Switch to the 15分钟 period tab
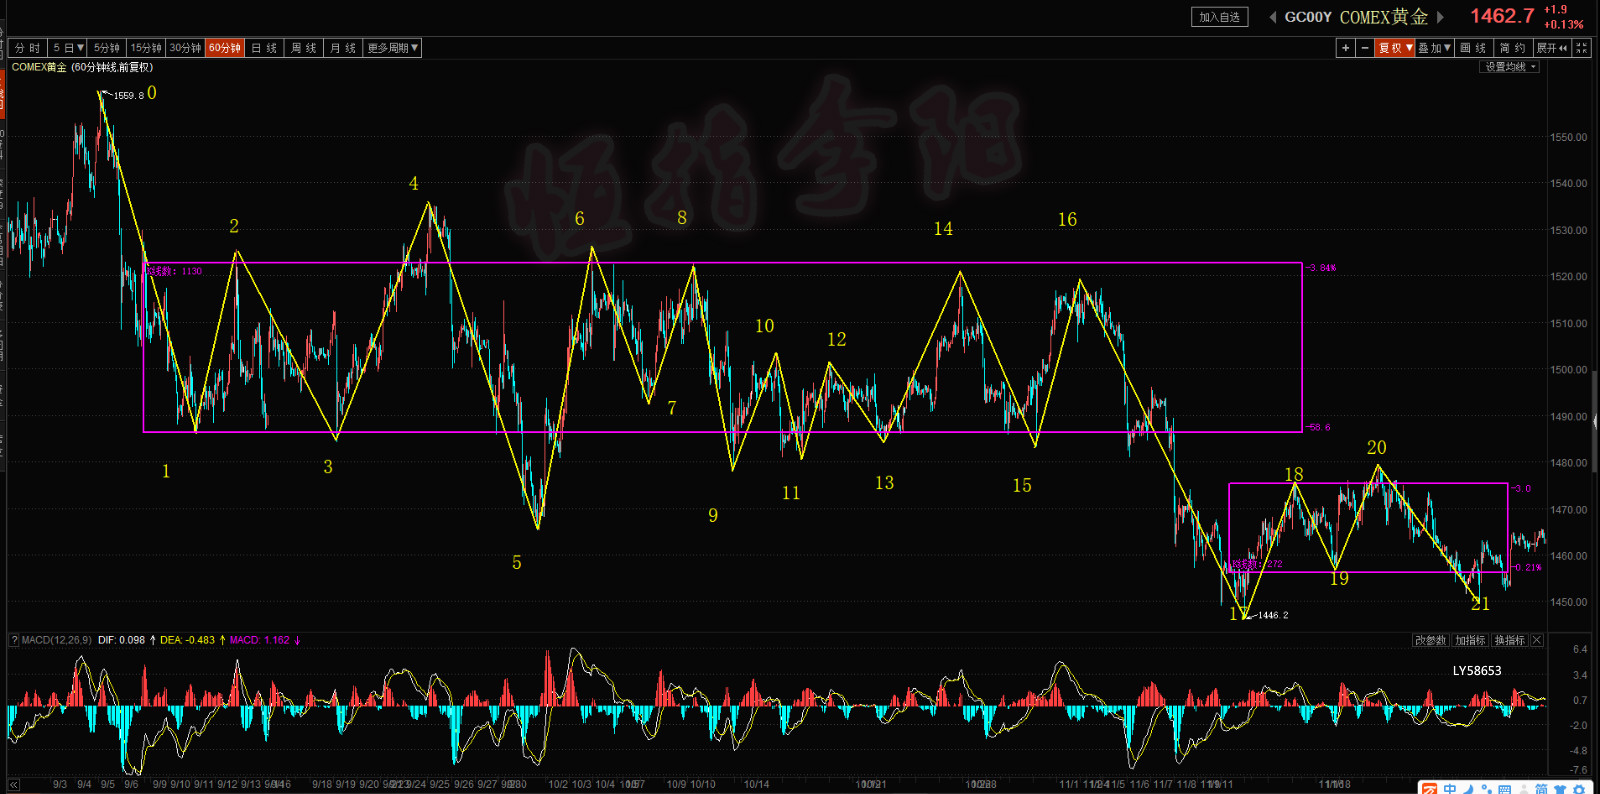The height and width of the screenshot is (794, 1600). click(x=145, y=48)
